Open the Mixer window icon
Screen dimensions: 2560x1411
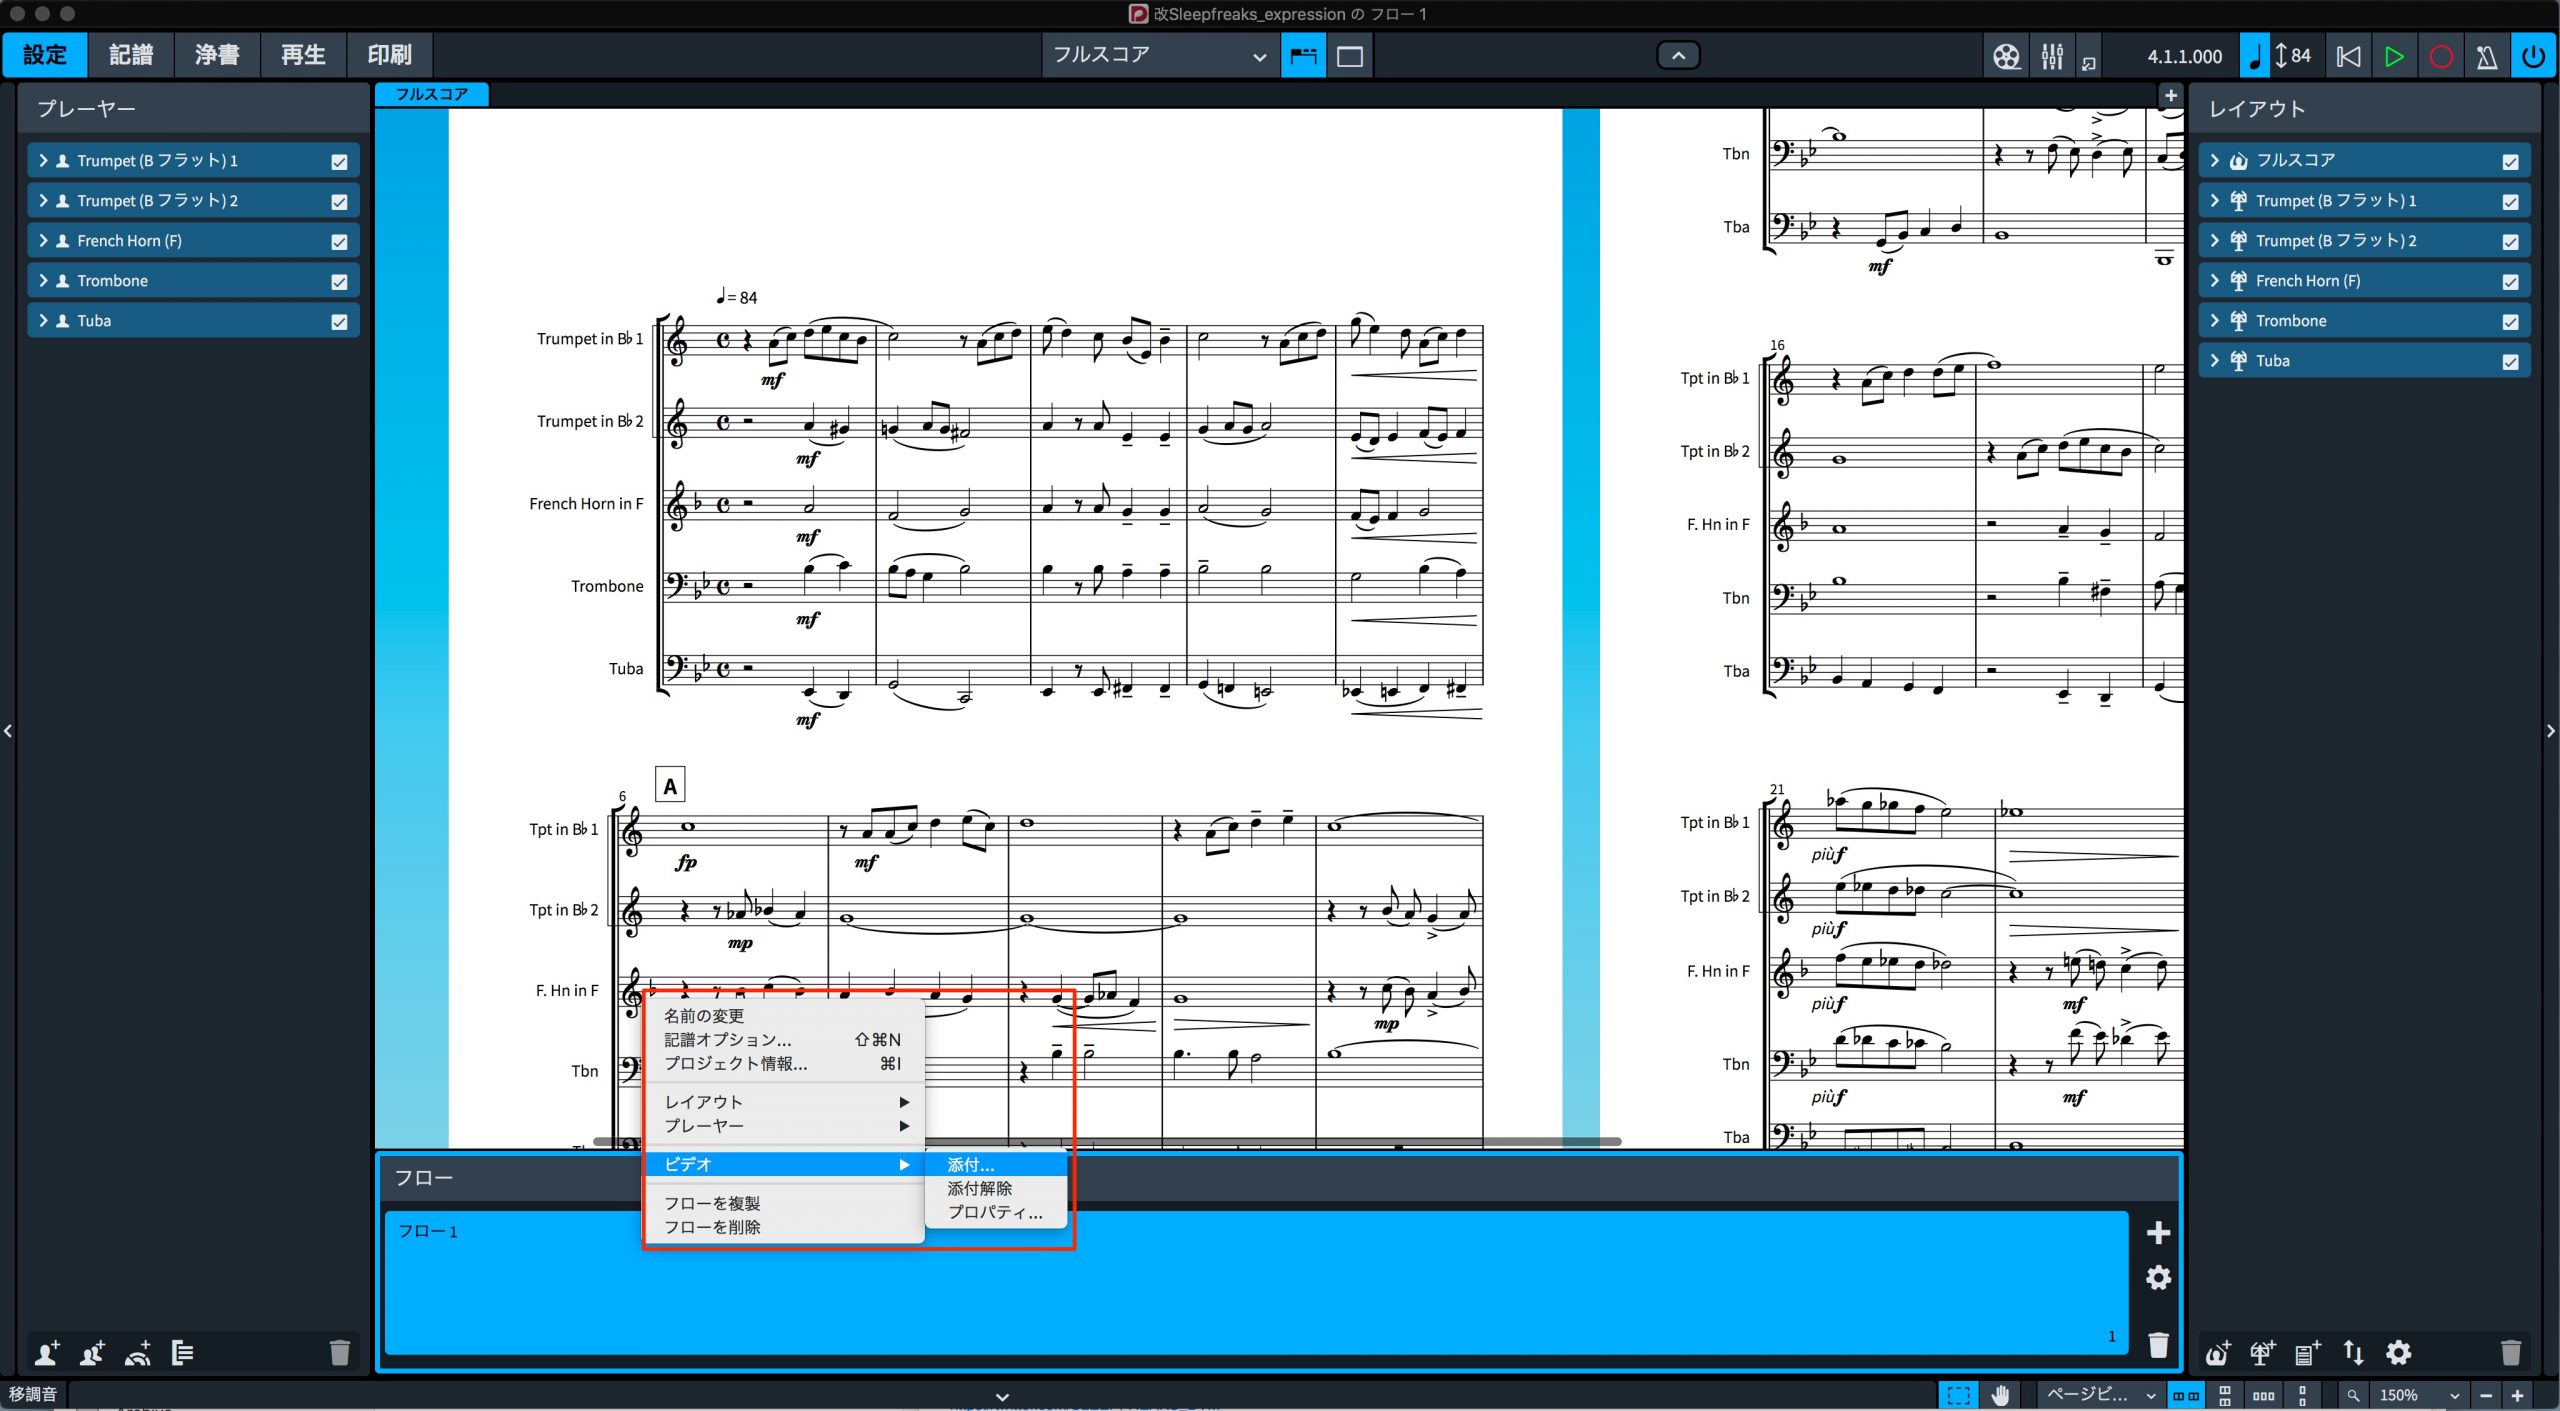click(x=2052, y=56)
